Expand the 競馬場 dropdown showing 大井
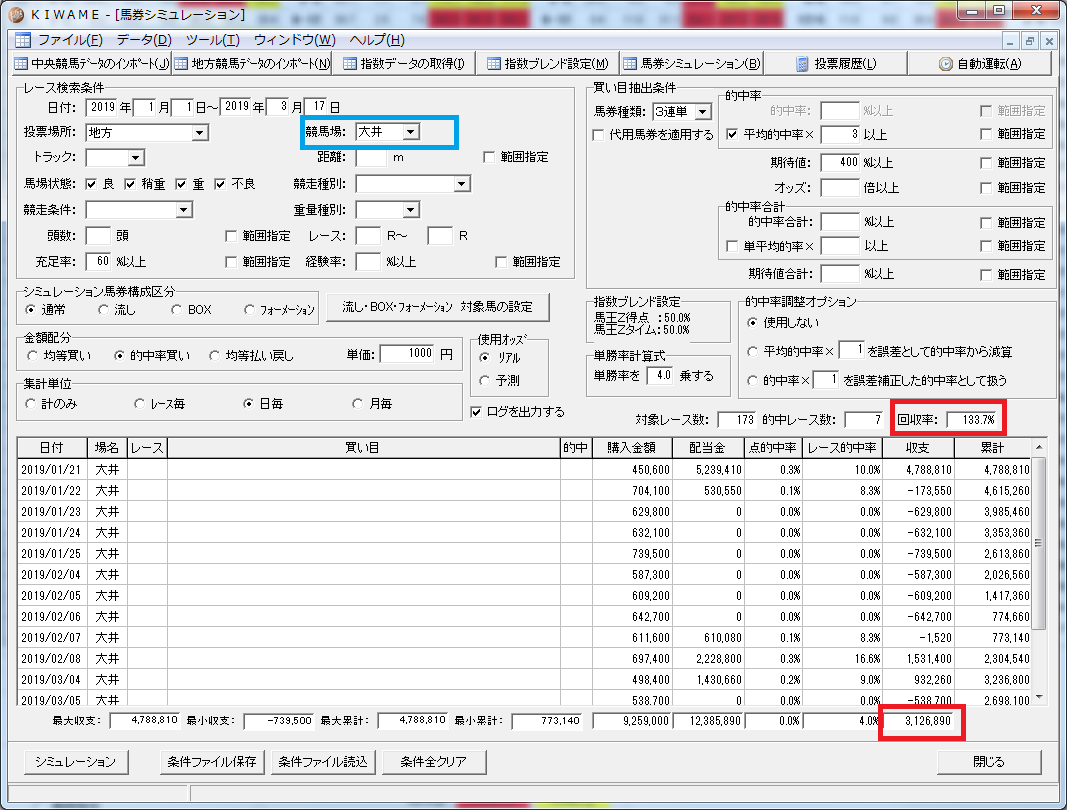Image resolution: width=1067 pixels, height=810 pixels. [x=411, y=132]
